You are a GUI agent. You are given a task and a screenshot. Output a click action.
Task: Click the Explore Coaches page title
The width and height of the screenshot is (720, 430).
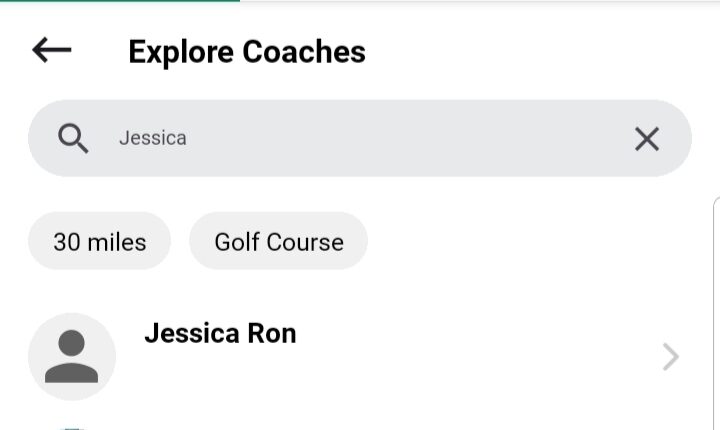coord(247,51)
